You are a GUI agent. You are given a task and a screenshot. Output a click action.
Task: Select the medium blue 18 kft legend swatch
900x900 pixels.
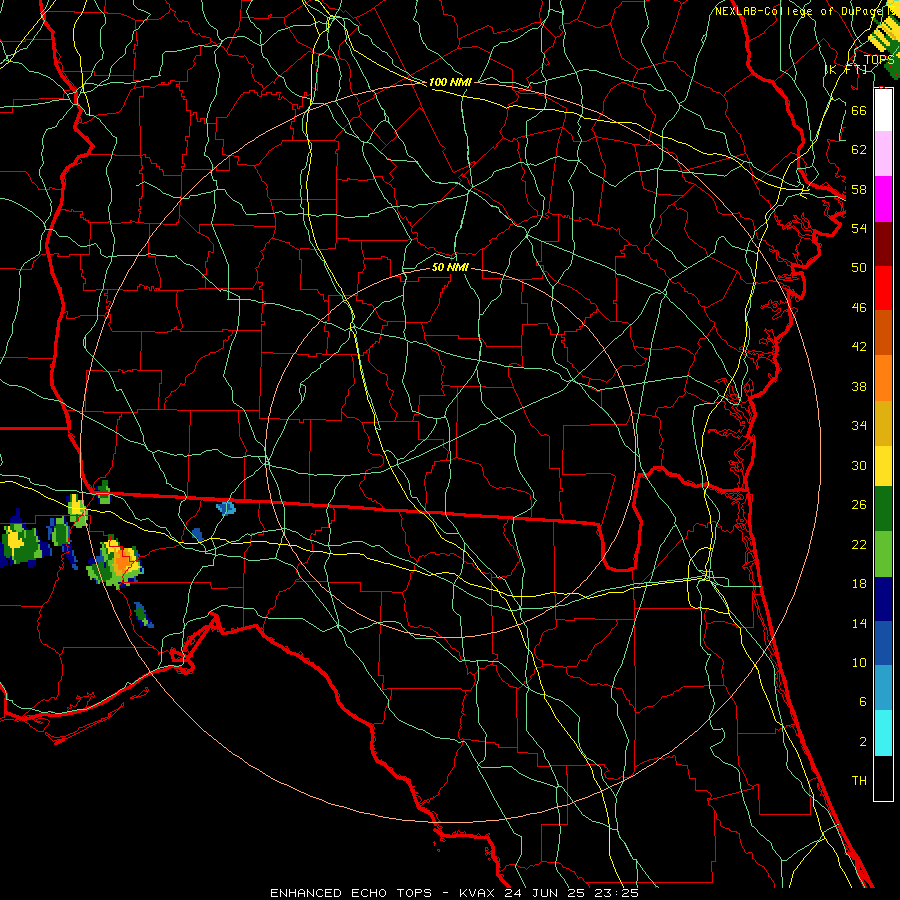click(883, 643)
